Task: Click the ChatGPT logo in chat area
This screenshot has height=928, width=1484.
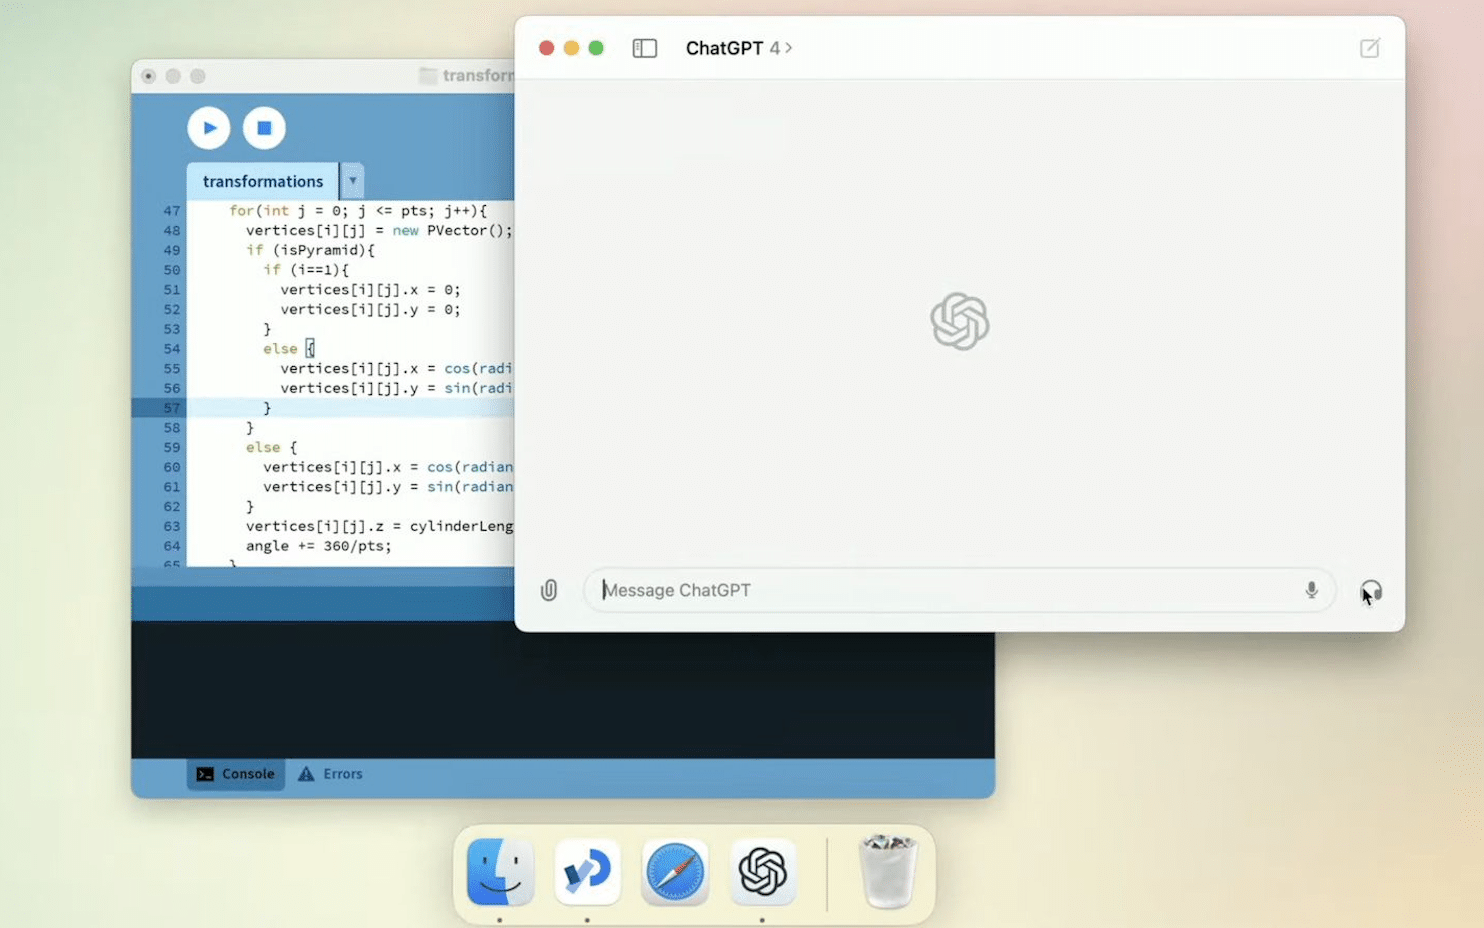Action: pos(959,321)
